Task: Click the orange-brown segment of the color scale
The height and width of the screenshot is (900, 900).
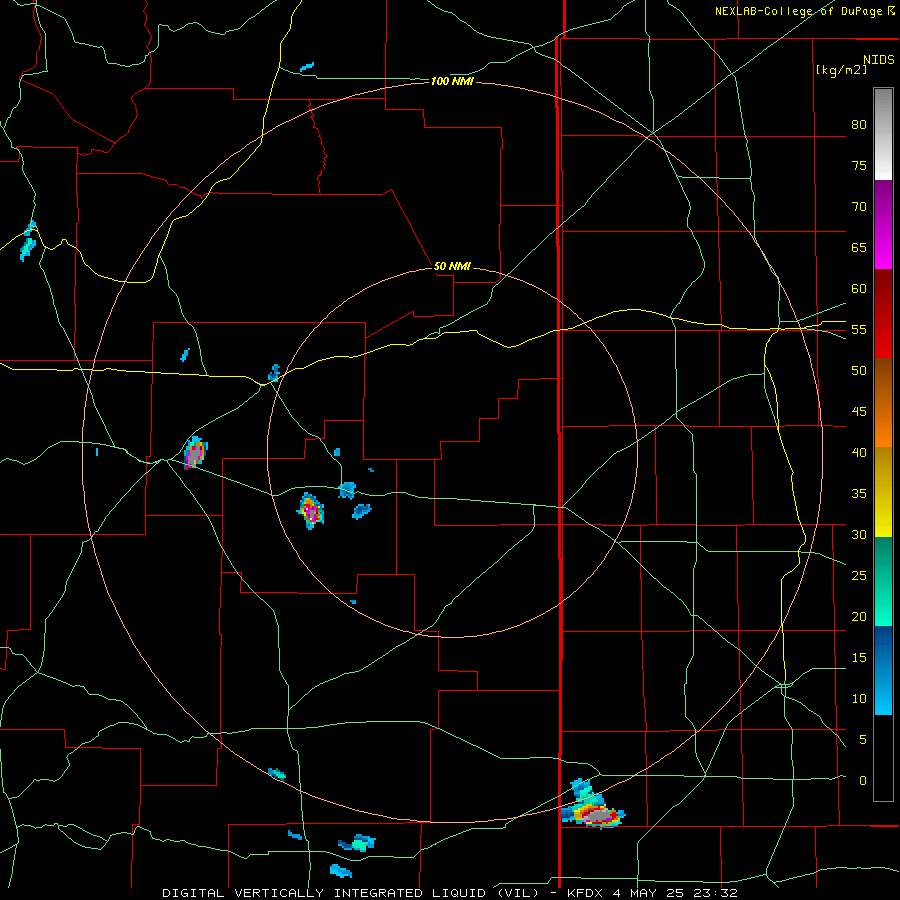Action: pos(883,402)
